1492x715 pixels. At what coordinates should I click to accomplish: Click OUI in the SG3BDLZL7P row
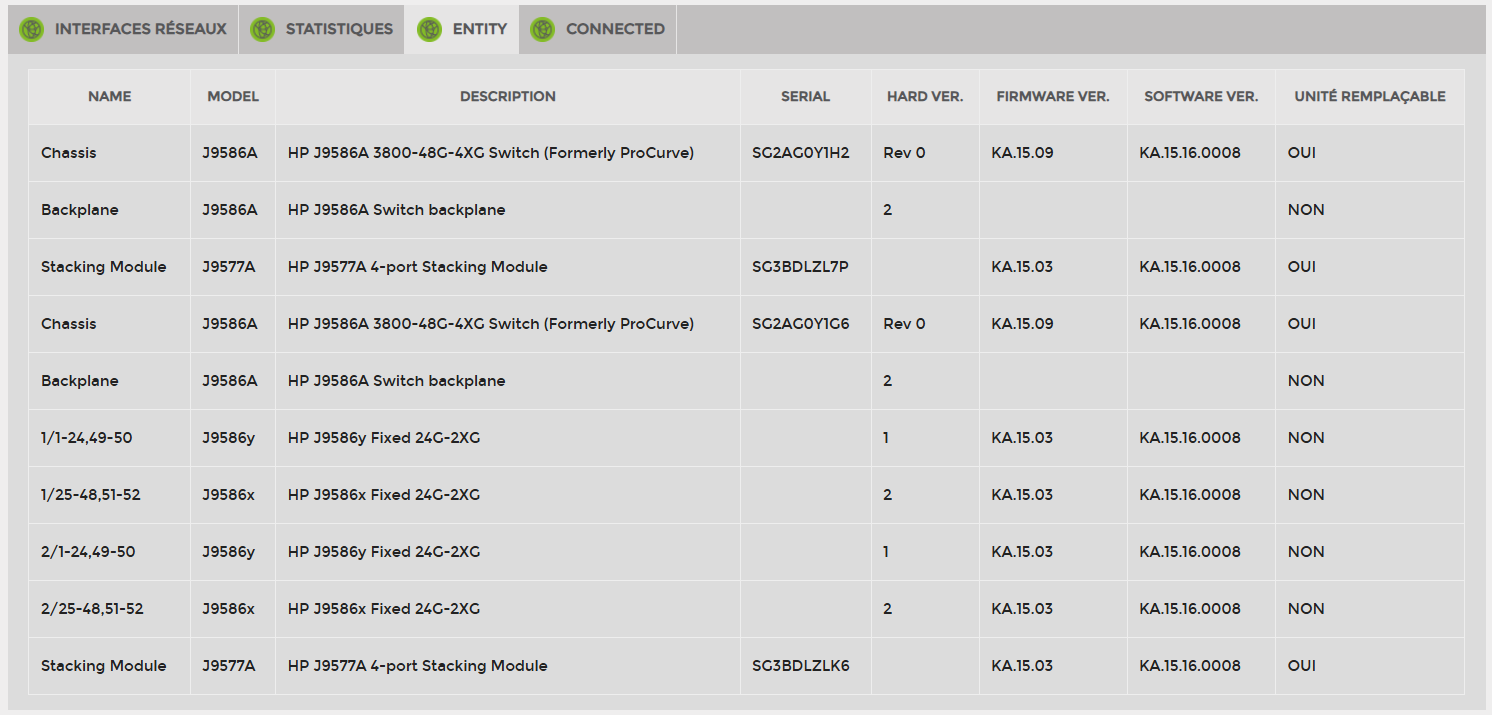(1302, 267)
